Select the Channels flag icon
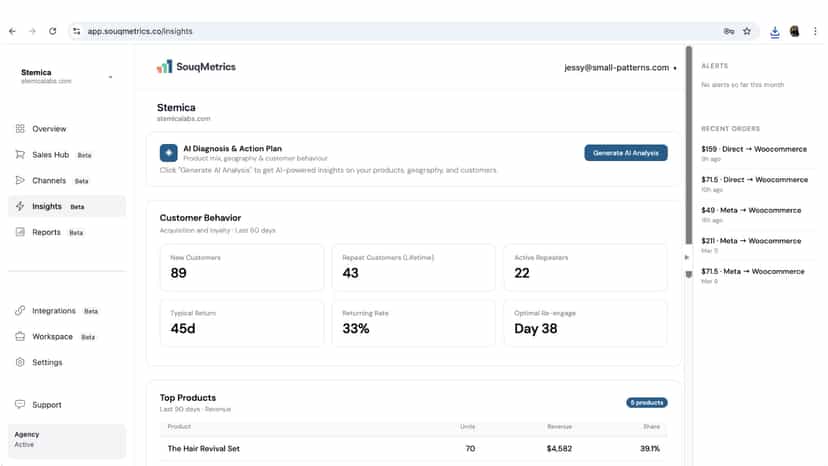This screenshot has height=466, width=828. point(20,180)
